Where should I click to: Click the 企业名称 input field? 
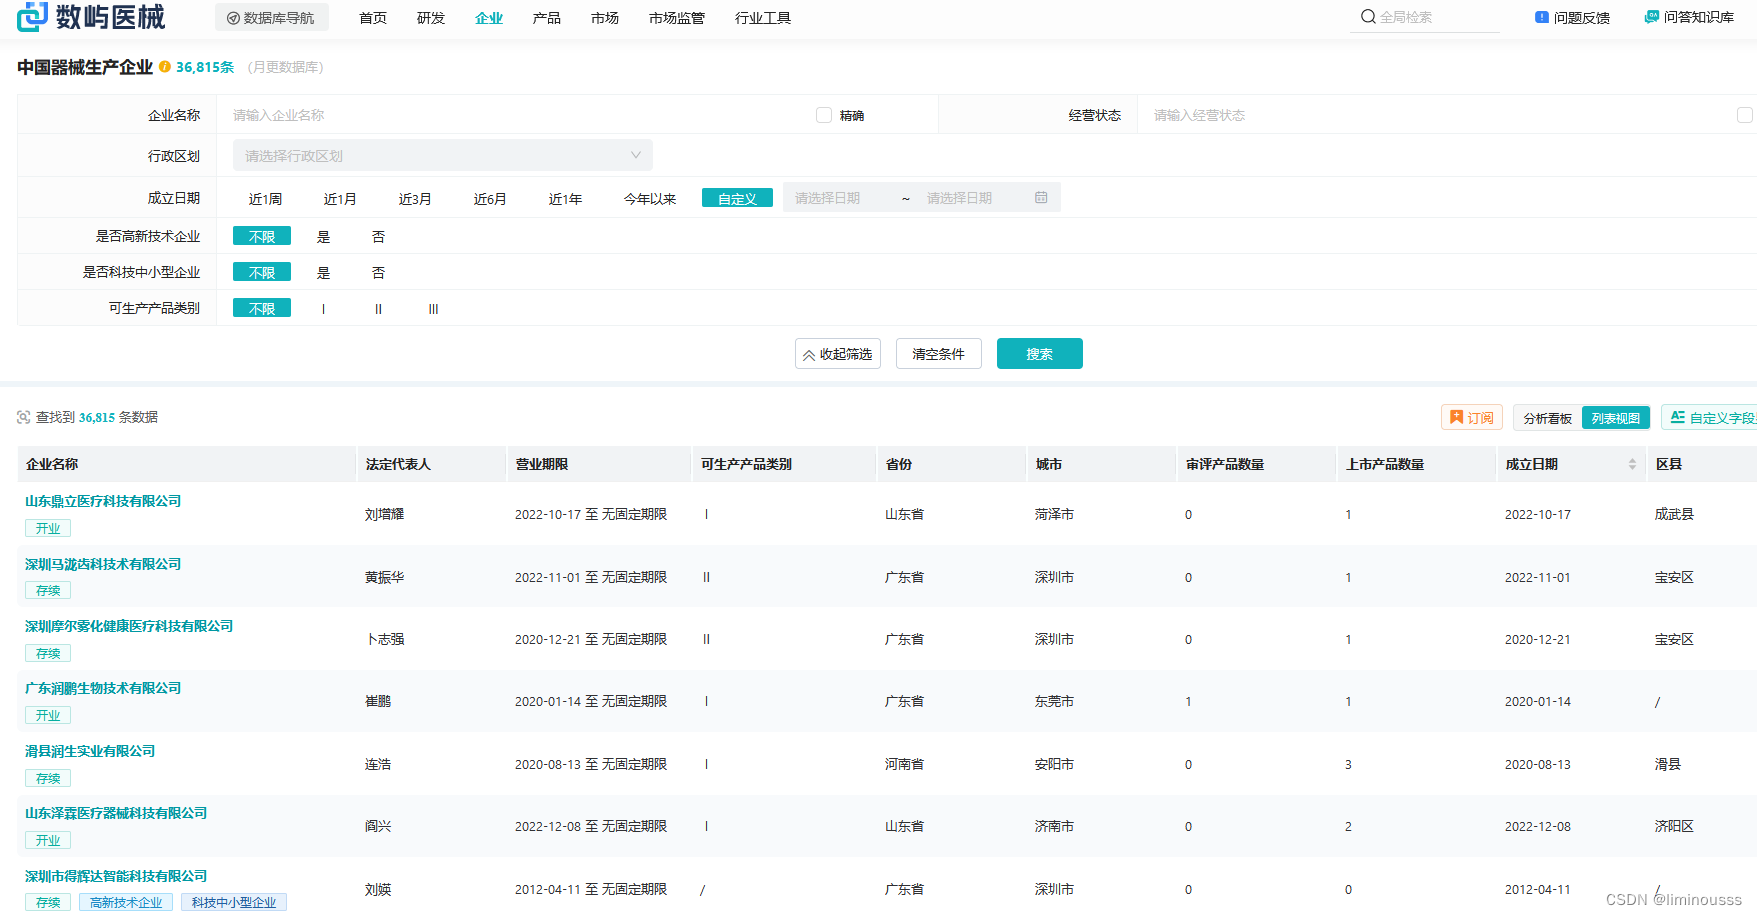(515, 115)
